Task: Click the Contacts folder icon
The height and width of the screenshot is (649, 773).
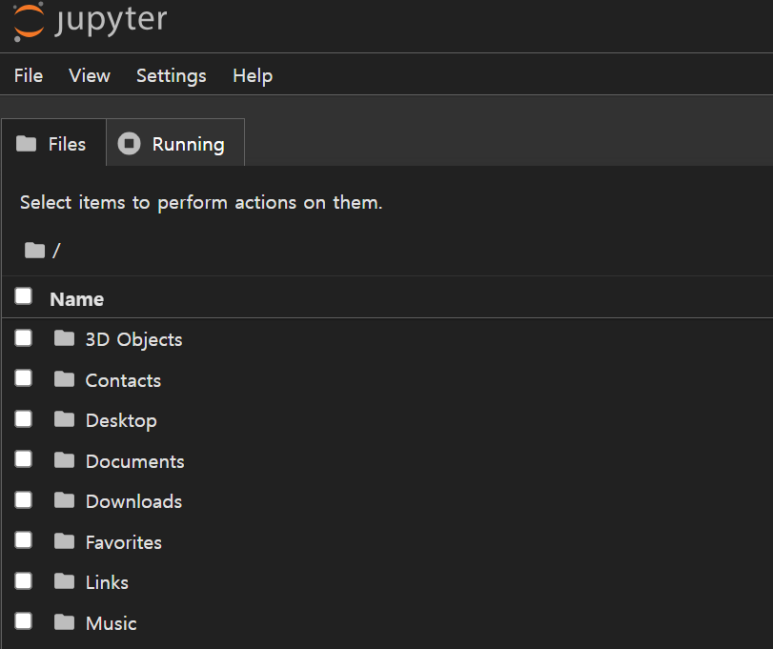Action: click(x=64, y=379)
